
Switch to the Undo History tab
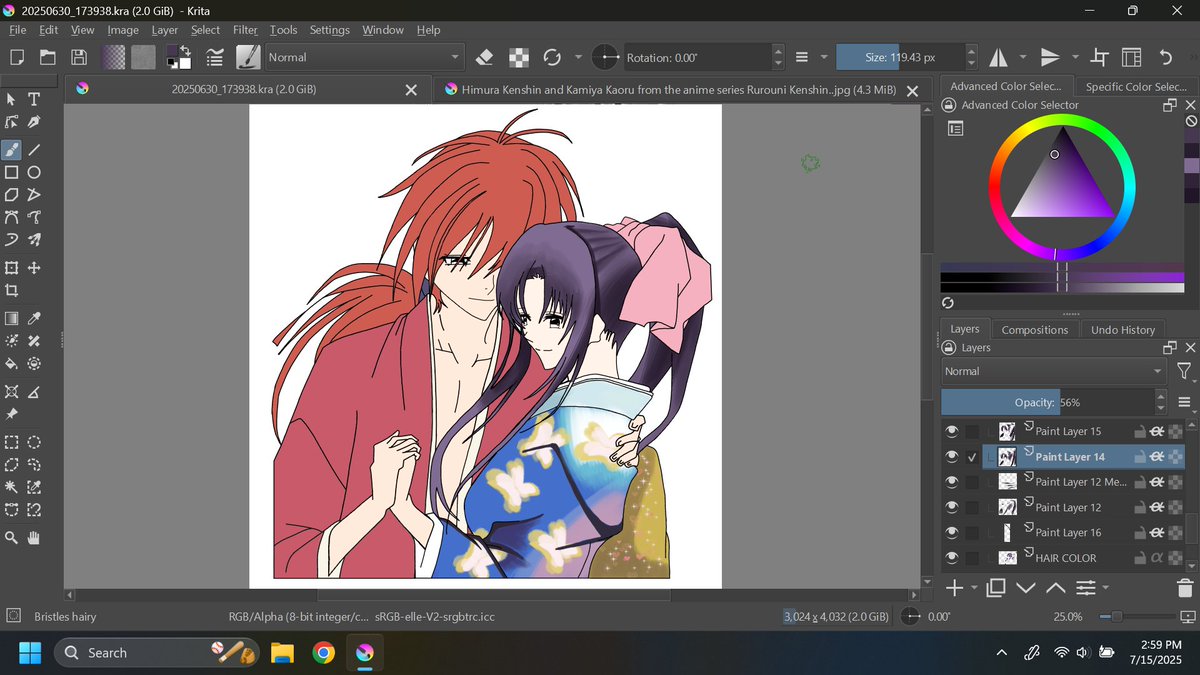click(1122, 329)
